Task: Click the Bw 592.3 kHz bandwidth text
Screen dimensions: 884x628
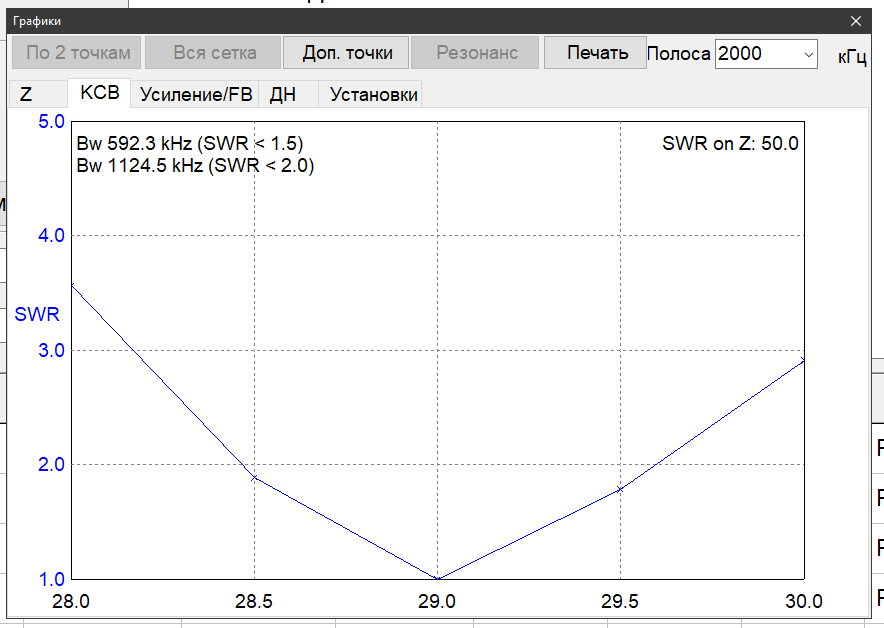Action: (189, 143)
